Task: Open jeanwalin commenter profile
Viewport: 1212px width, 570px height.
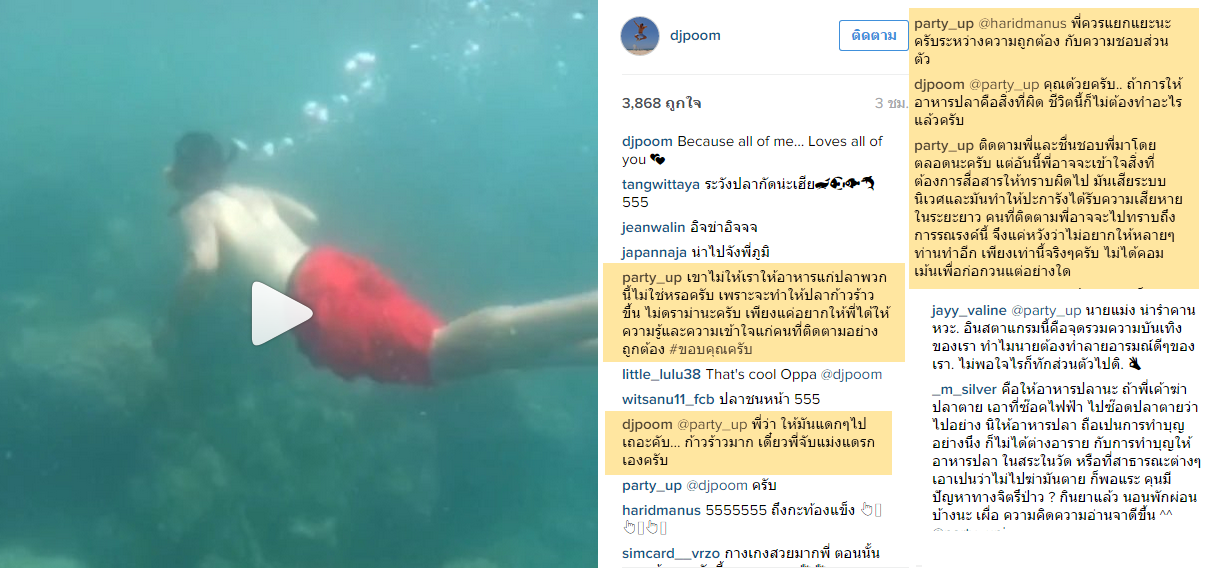Action: point(651,228)
